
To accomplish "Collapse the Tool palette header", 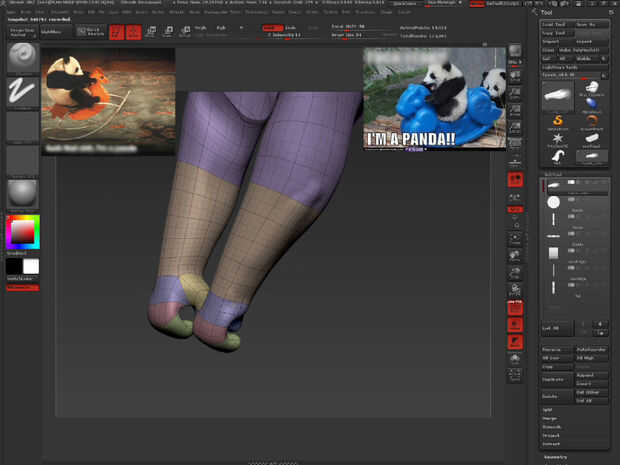I will (x=548, y=13).
